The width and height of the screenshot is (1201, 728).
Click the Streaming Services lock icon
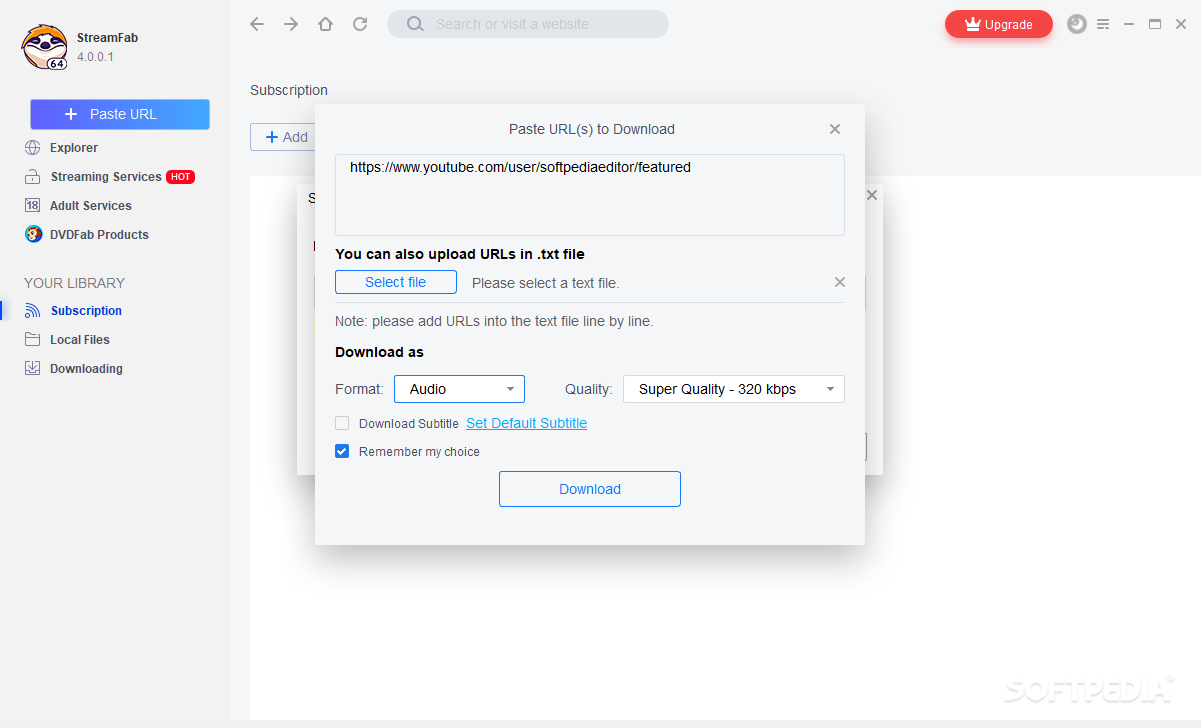click(x=33, y=177)
